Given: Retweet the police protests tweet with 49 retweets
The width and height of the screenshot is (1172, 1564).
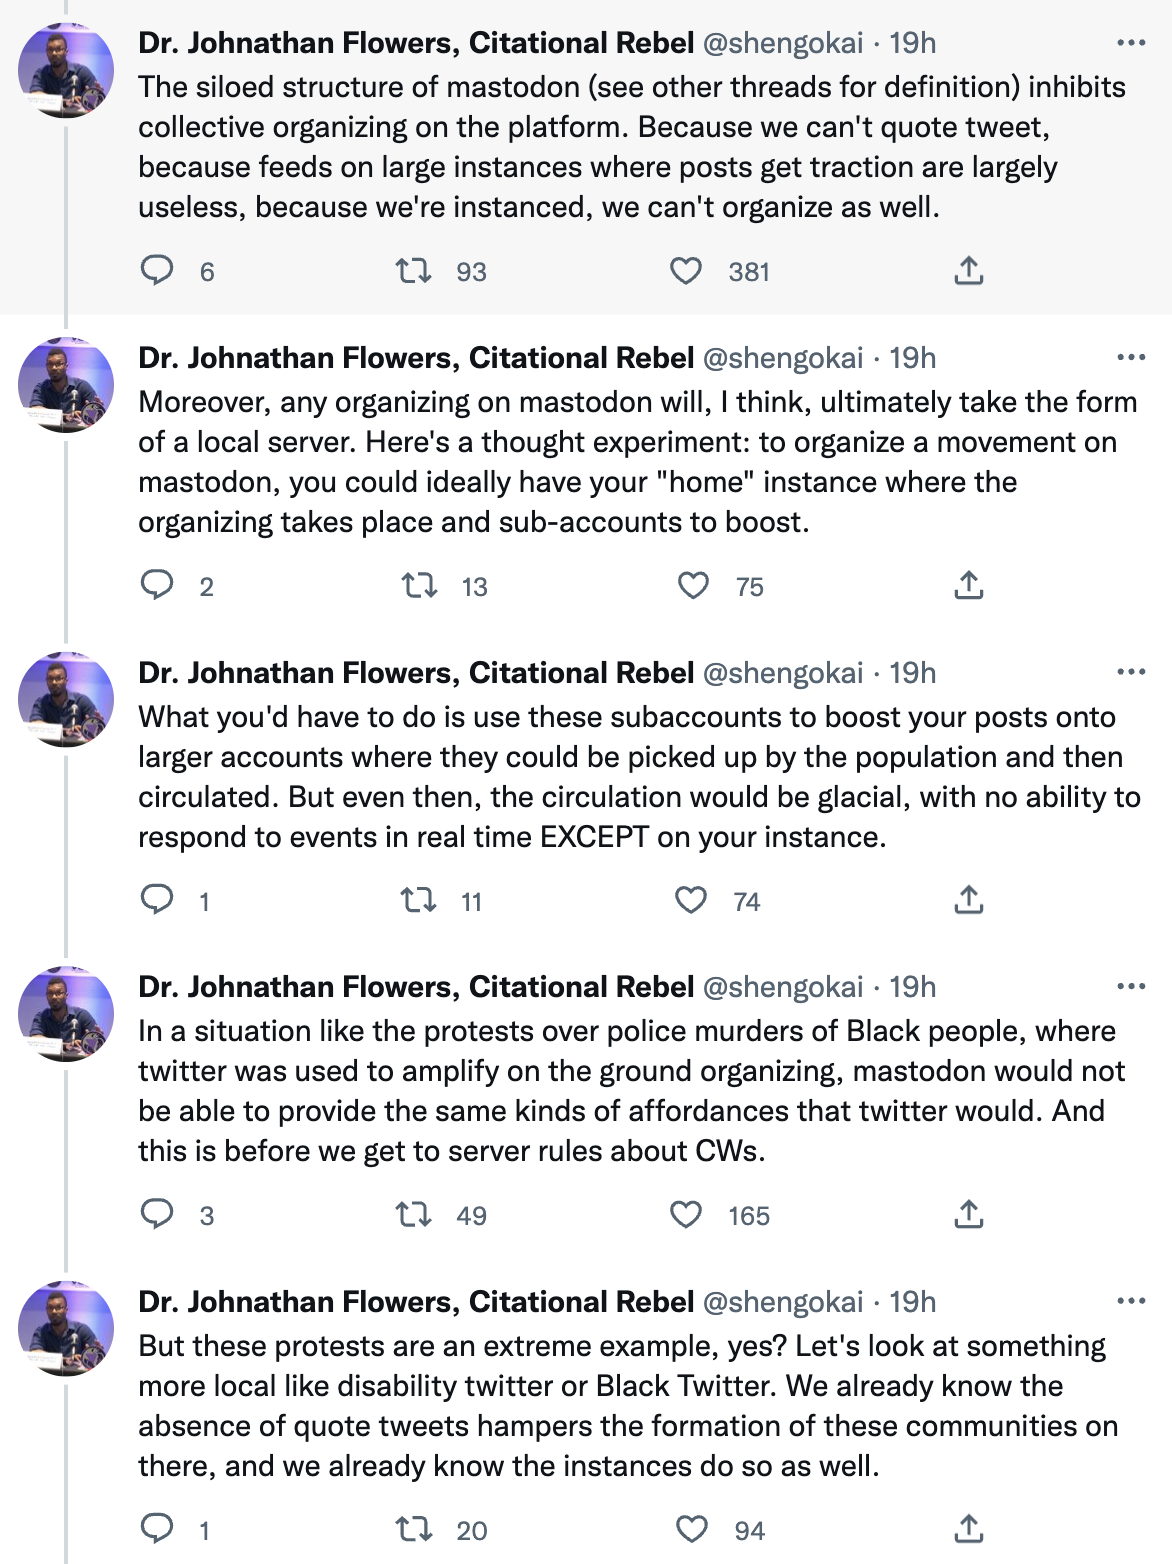Looking at the screenshot, I should [413, 1215].
